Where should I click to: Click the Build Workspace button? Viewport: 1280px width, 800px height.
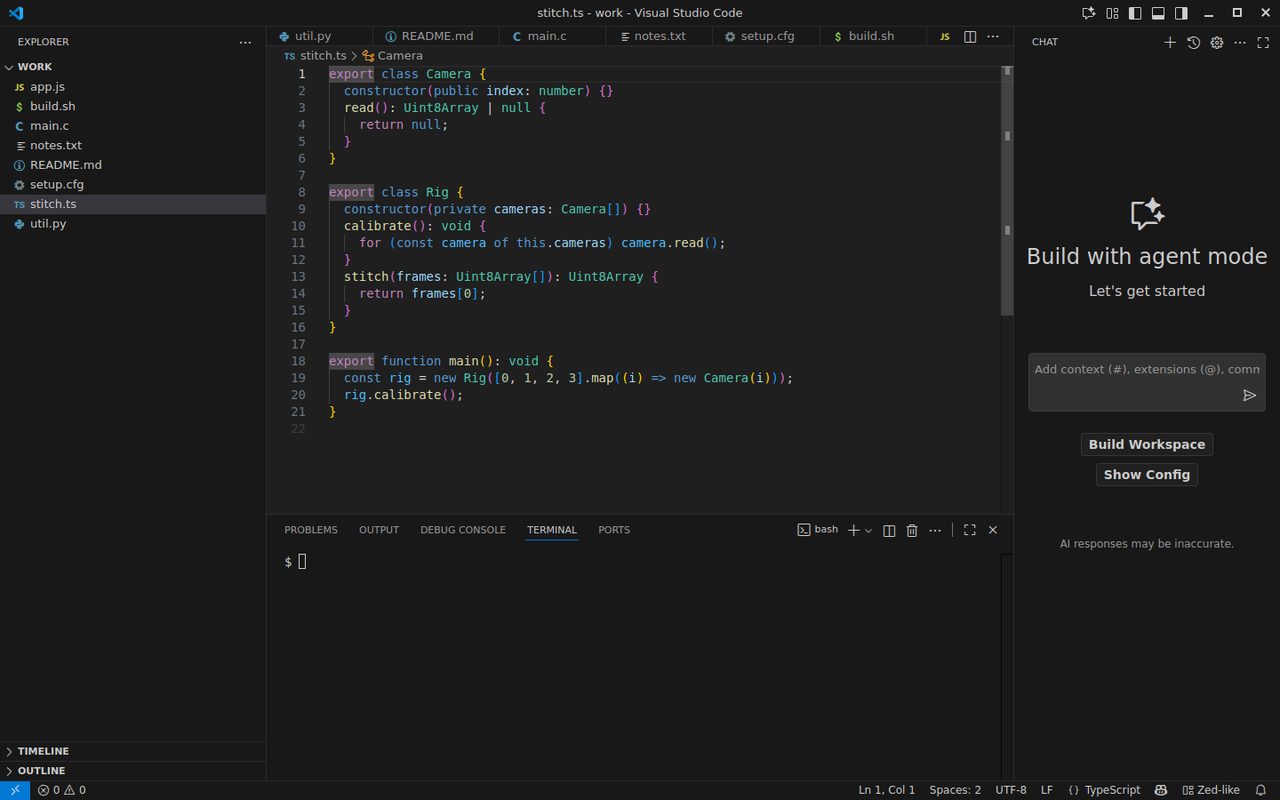[1147, 445]
